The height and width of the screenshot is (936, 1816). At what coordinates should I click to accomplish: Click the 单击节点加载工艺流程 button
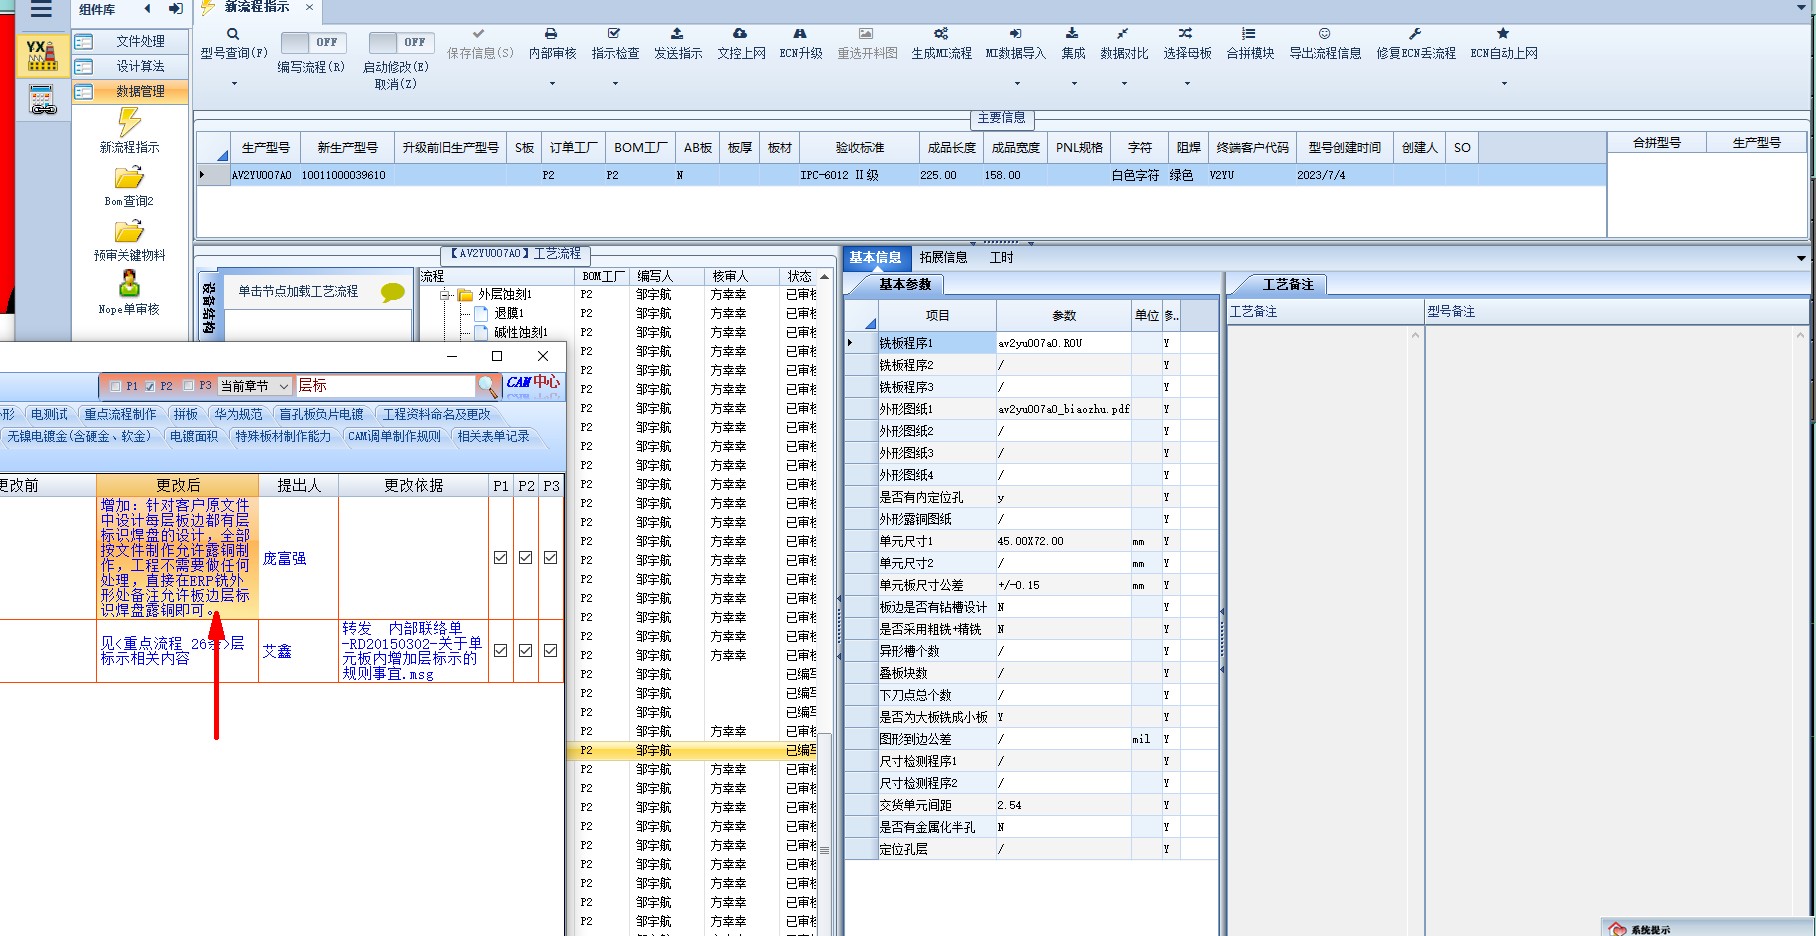coord(298,292)
